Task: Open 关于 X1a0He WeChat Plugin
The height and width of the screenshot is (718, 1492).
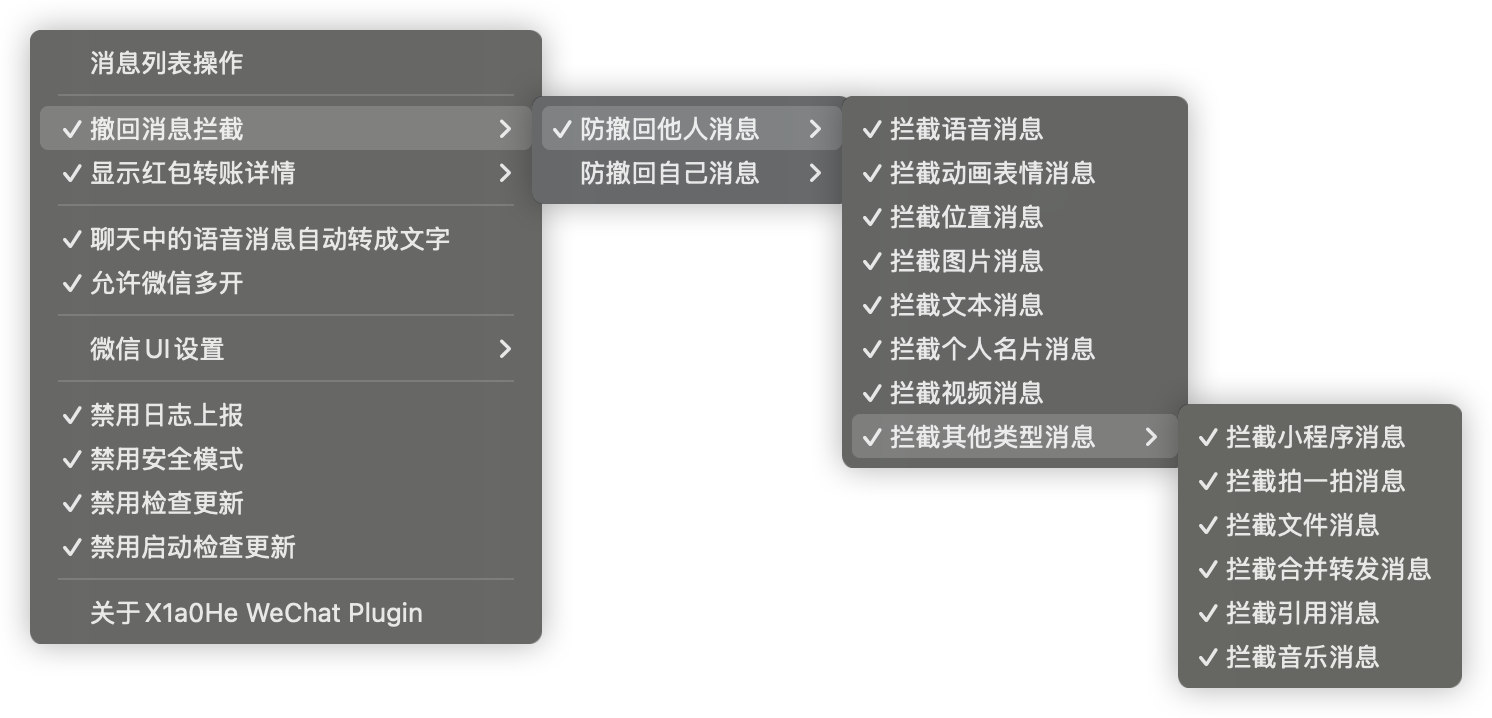Action: coord(256,613)
